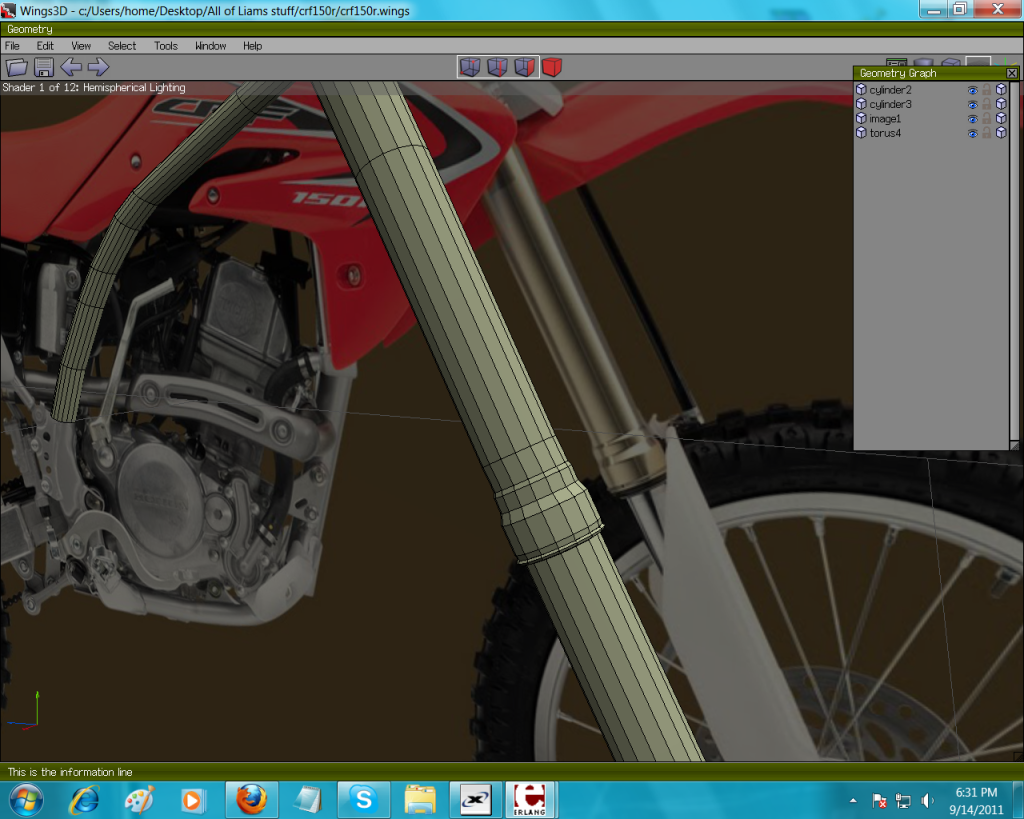This screenshot has height=819, width=1024.
Task: Select image1 in the Geometry Graph
Action: point(885,118)
